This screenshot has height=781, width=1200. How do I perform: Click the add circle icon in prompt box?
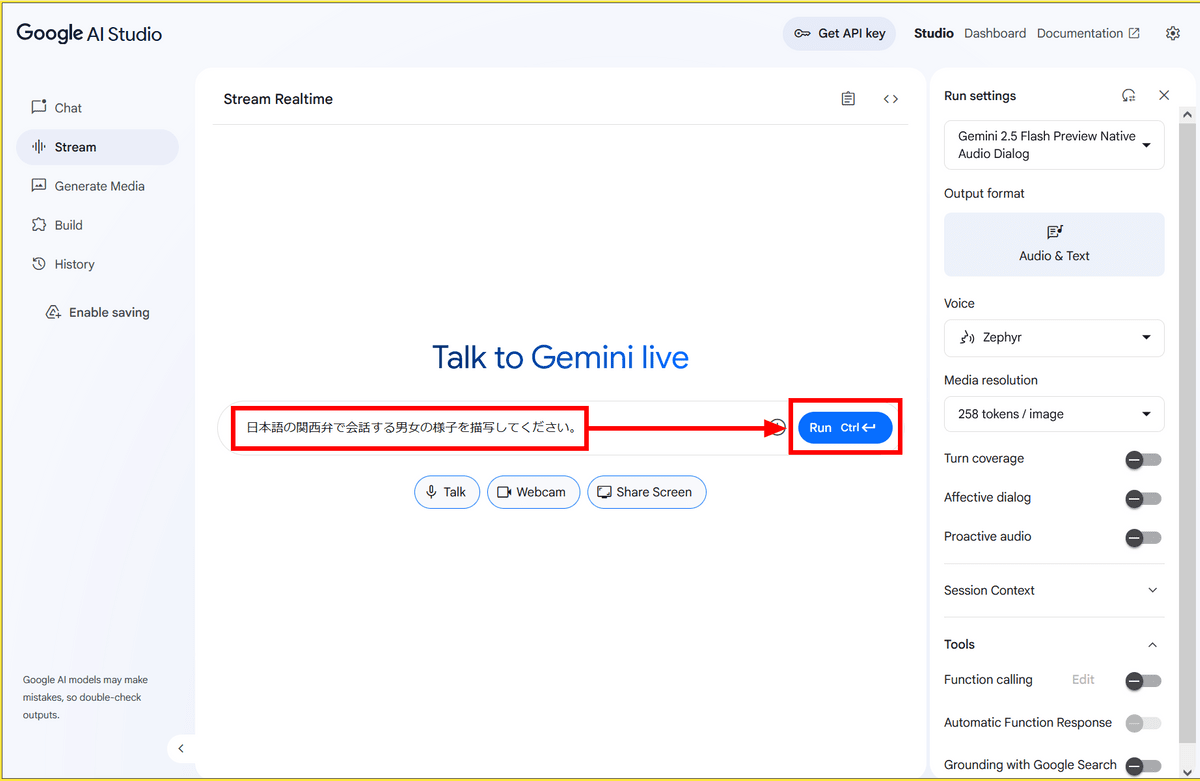[x=778, y=428]
